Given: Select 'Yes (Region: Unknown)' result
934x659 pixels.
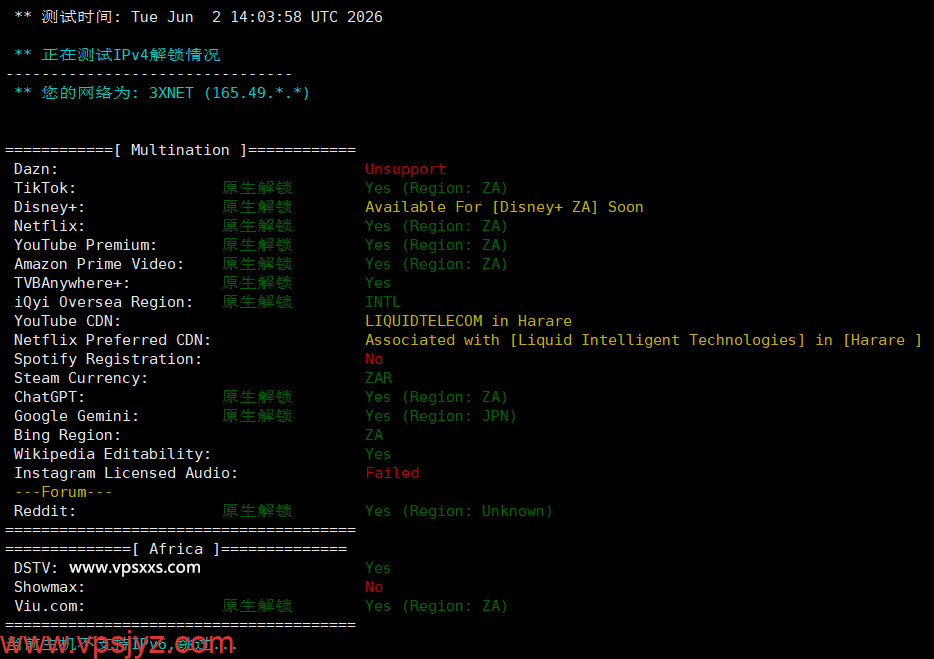Looking at the screenshot, I should (x=459, y=511).
